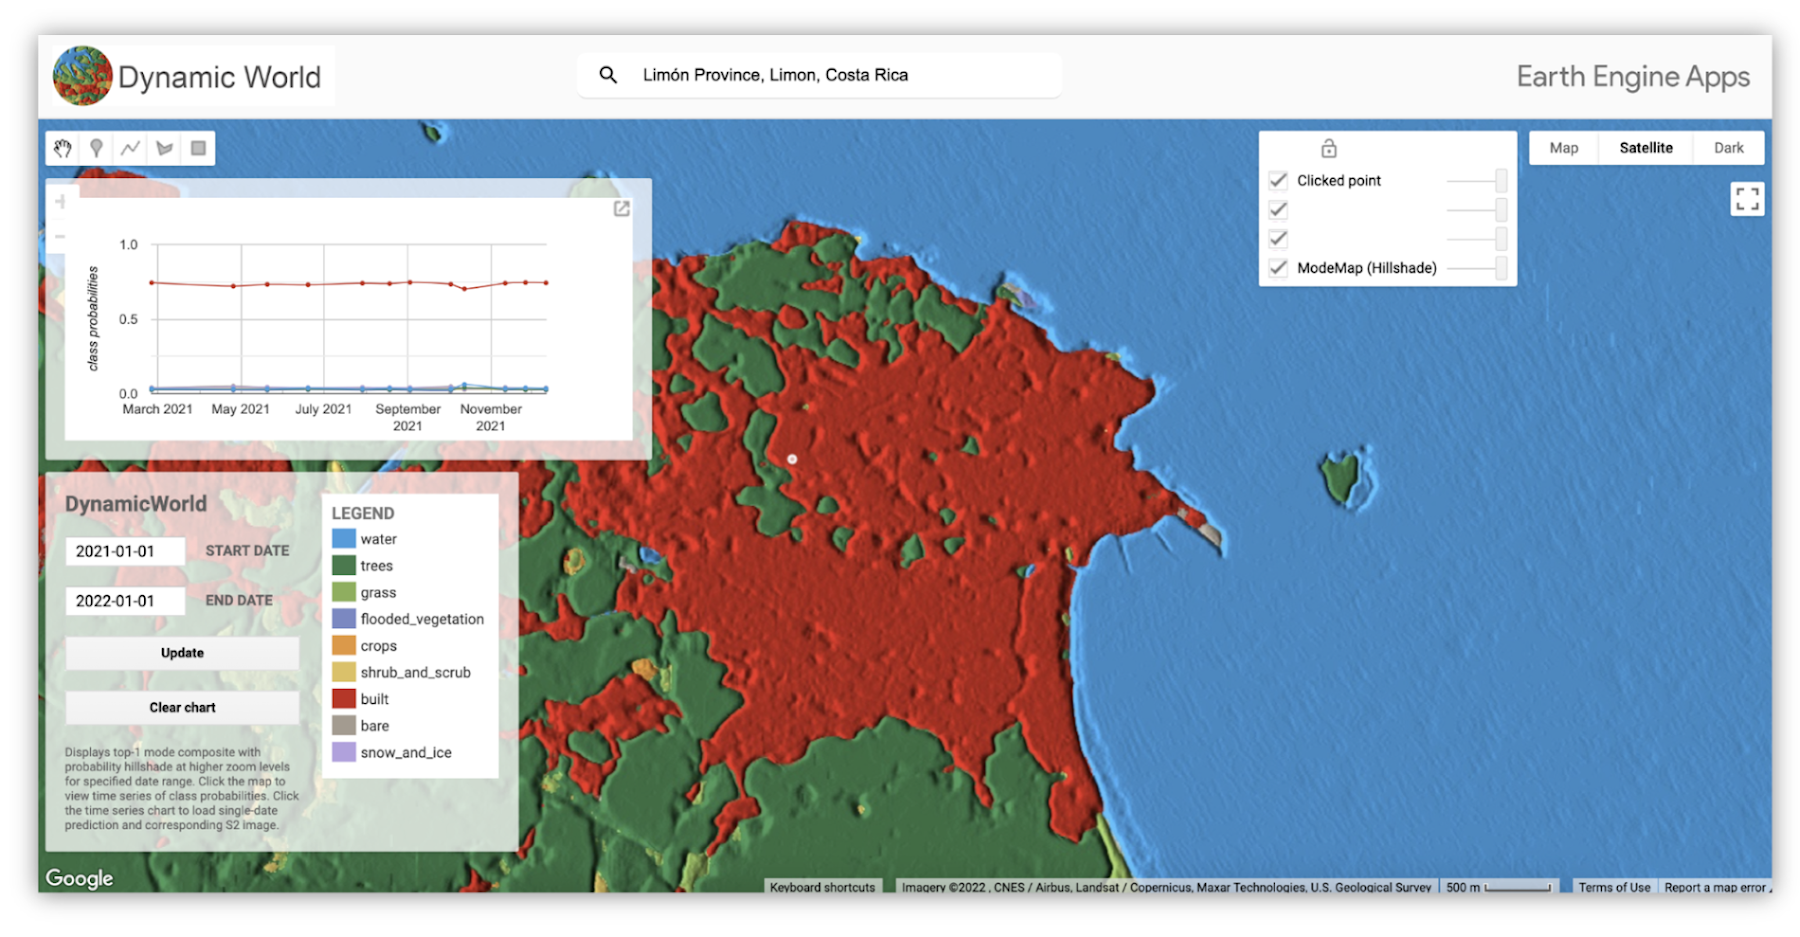
Task: Click the March 2021 axis label
Action: tap(157, 409)
